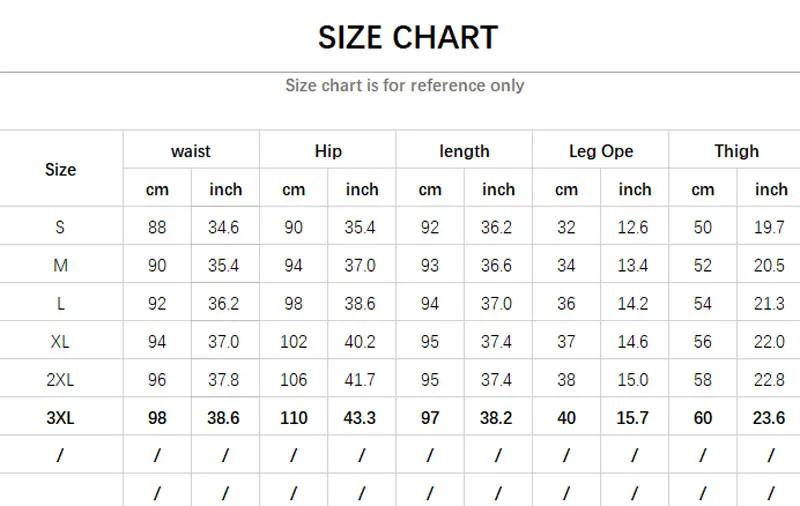Click the Hip column header
The image size is (800, 506).
point(327,151)
